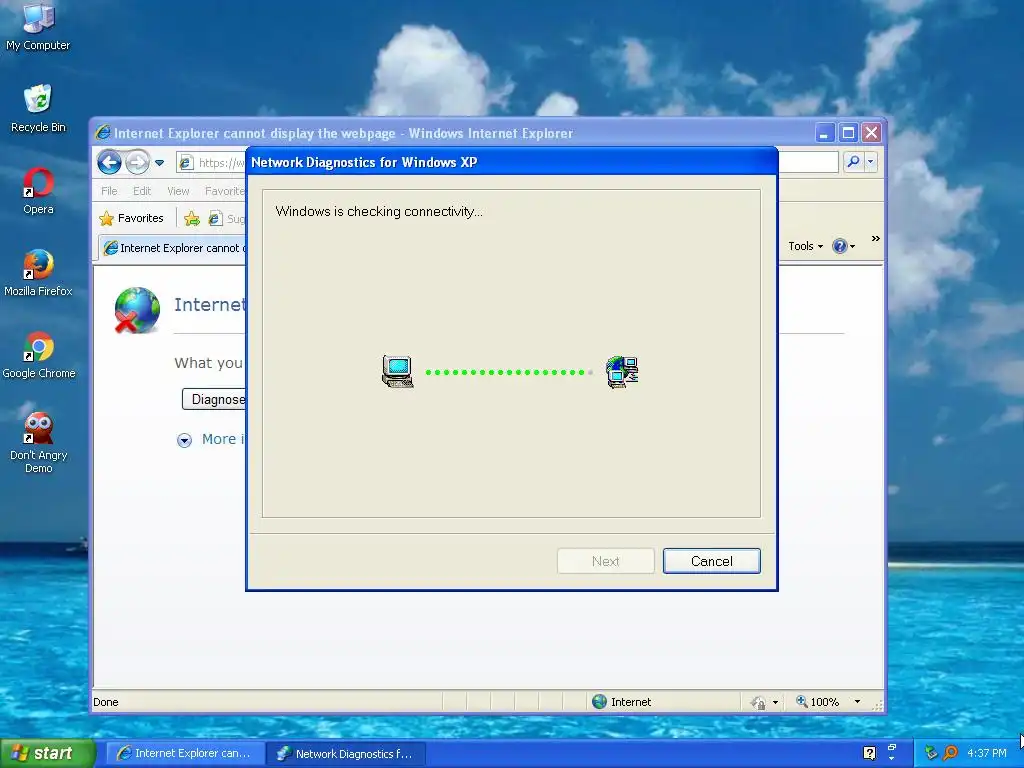Expand the IE command bar chevron
Screen dimensions: 1024x768
tap(876, 239)
